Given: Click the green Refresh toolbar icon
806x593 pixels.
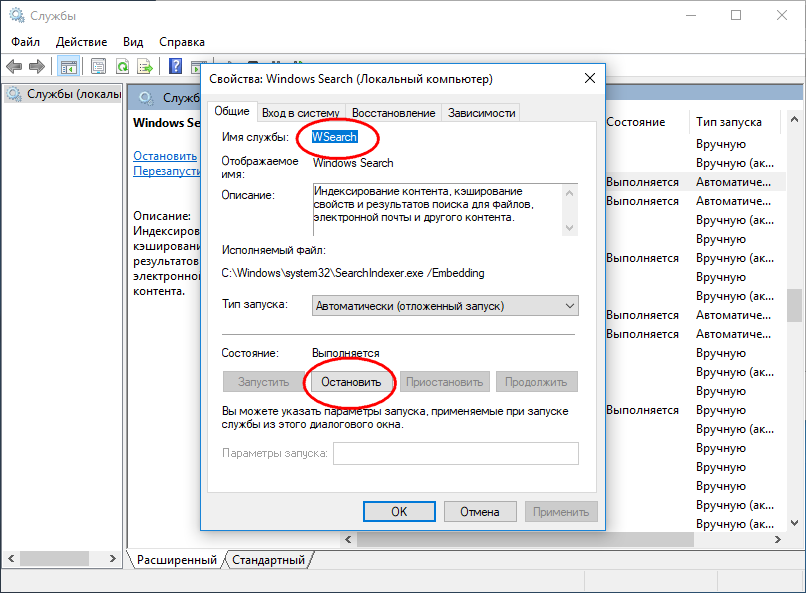Looking at the screenshot, I should click(x=122, y=66).
